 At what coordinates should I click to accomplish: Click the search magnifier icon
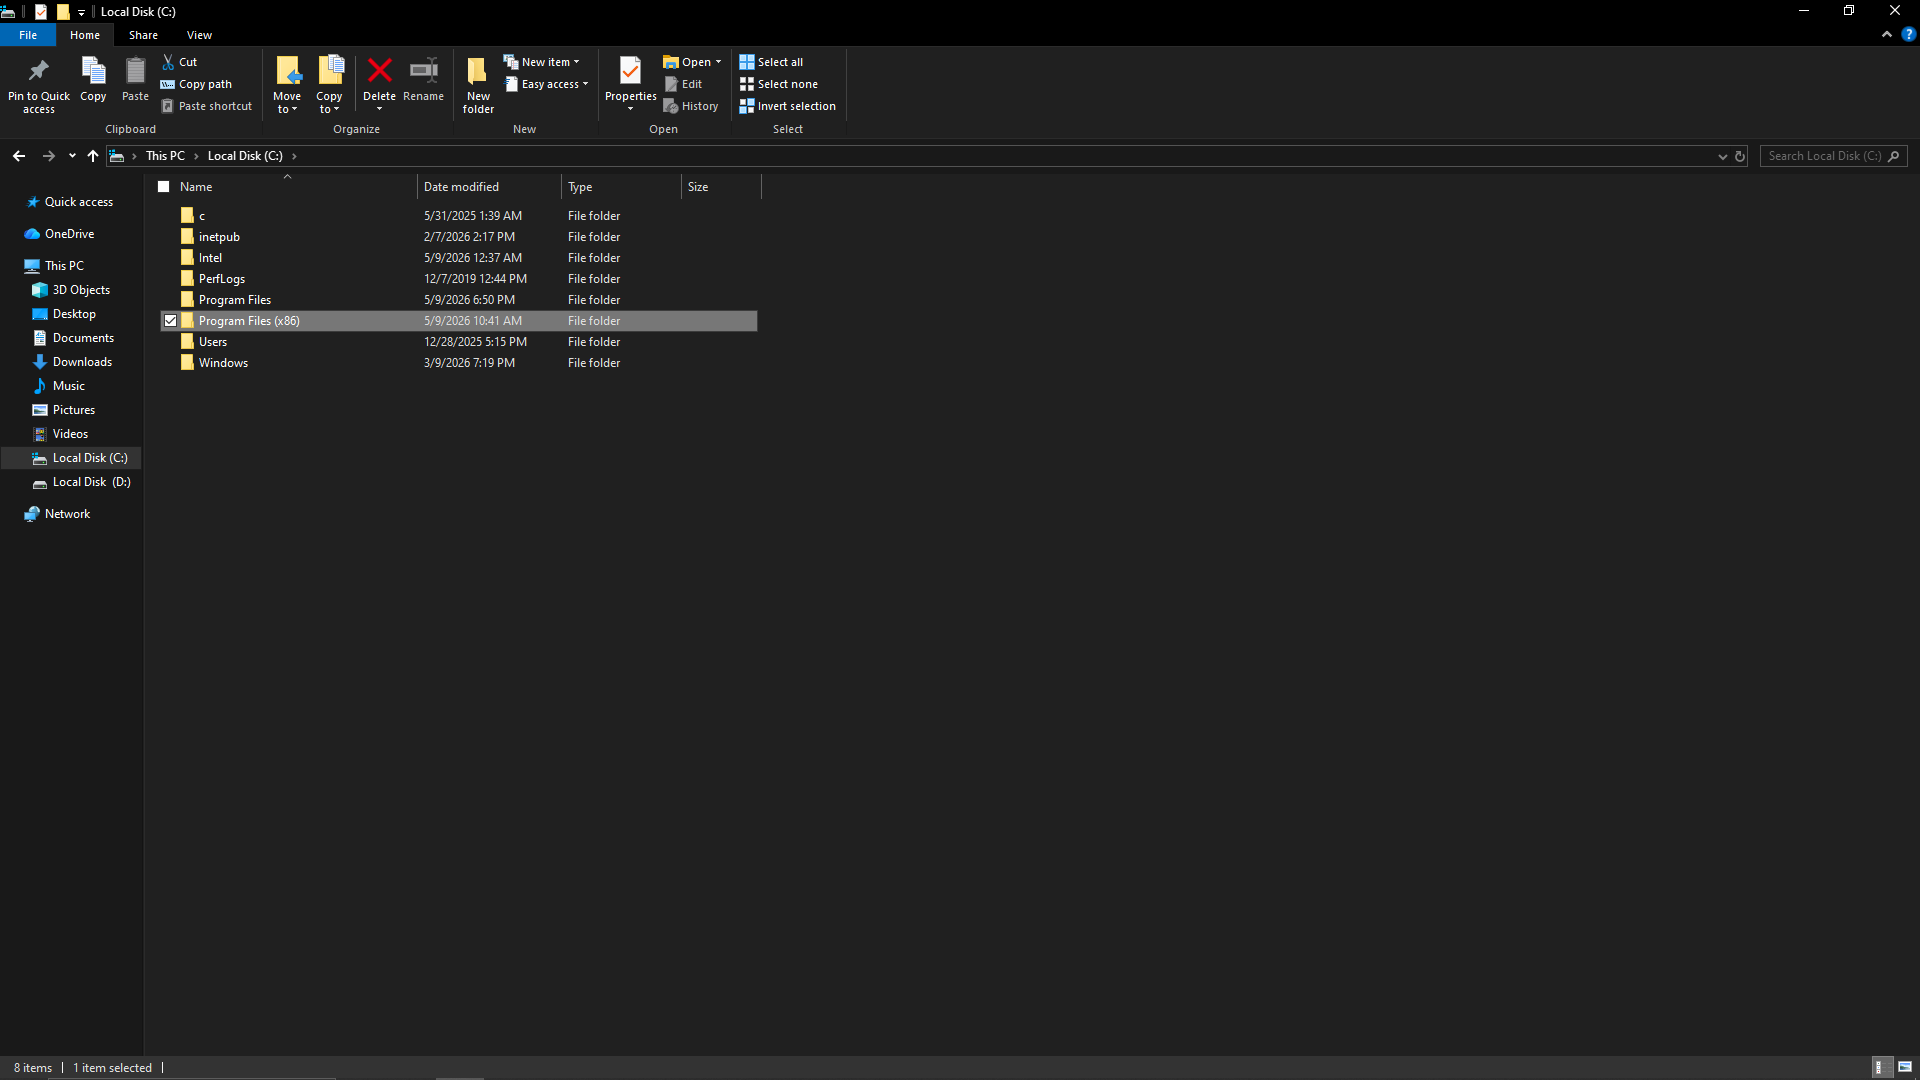coord(1894,156)
